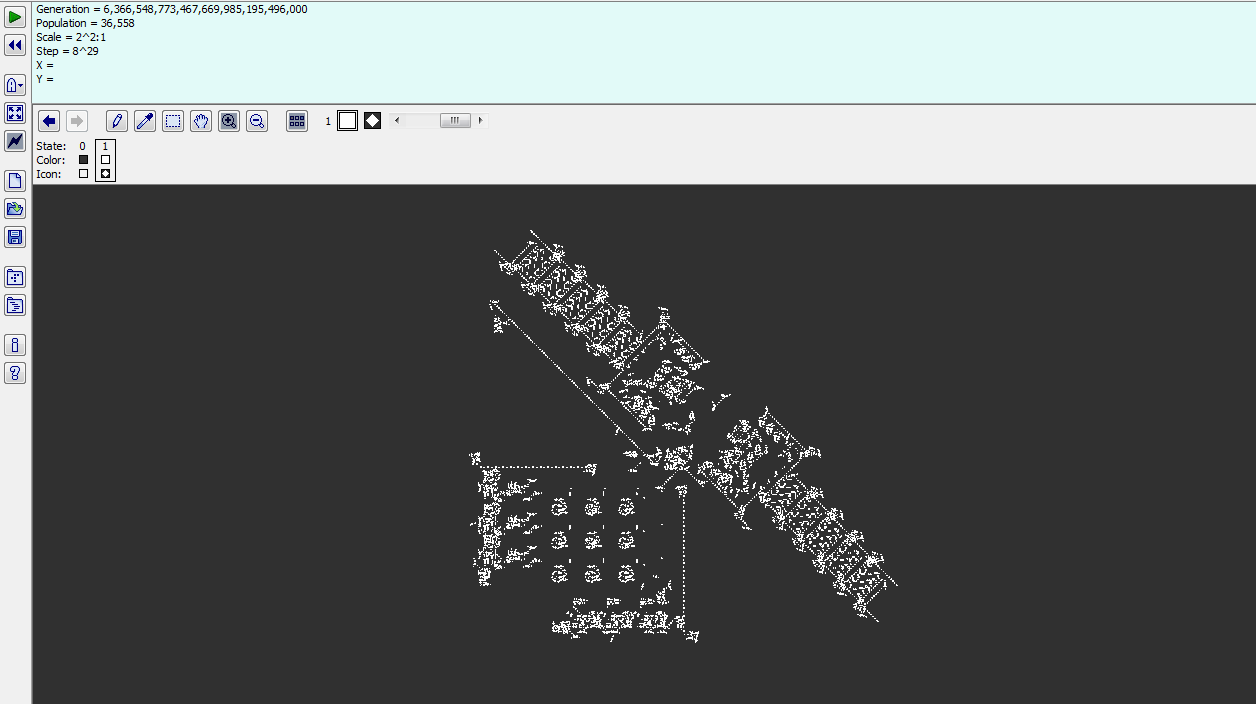Click the reset pattern rewind button

coord(15,45)
